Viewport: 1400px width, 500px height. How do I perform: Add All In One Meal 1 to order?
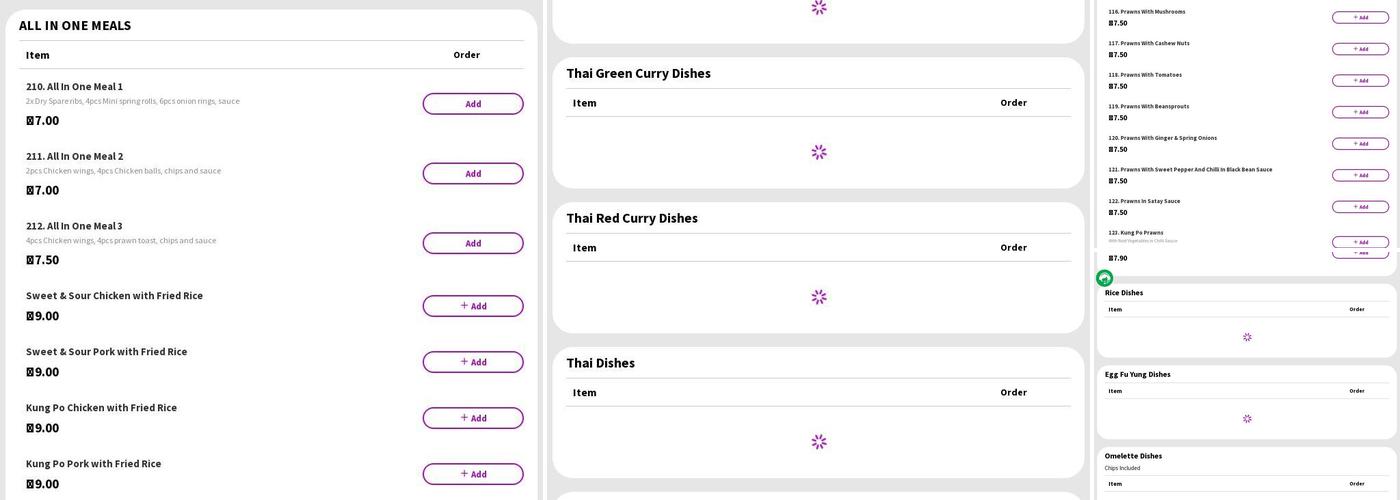click(x=472, y=104)
